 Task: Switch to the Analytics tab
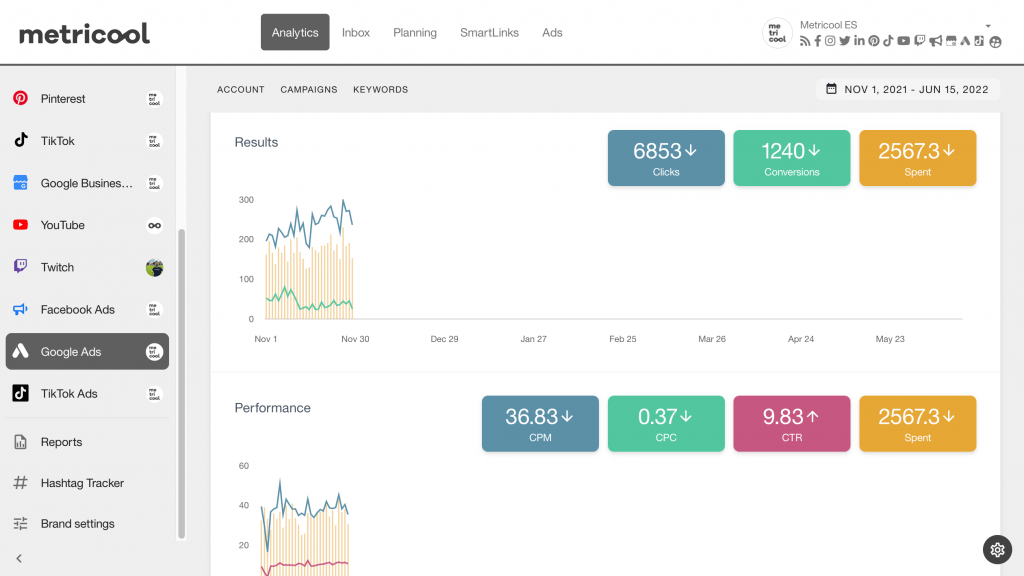point(295,32)
